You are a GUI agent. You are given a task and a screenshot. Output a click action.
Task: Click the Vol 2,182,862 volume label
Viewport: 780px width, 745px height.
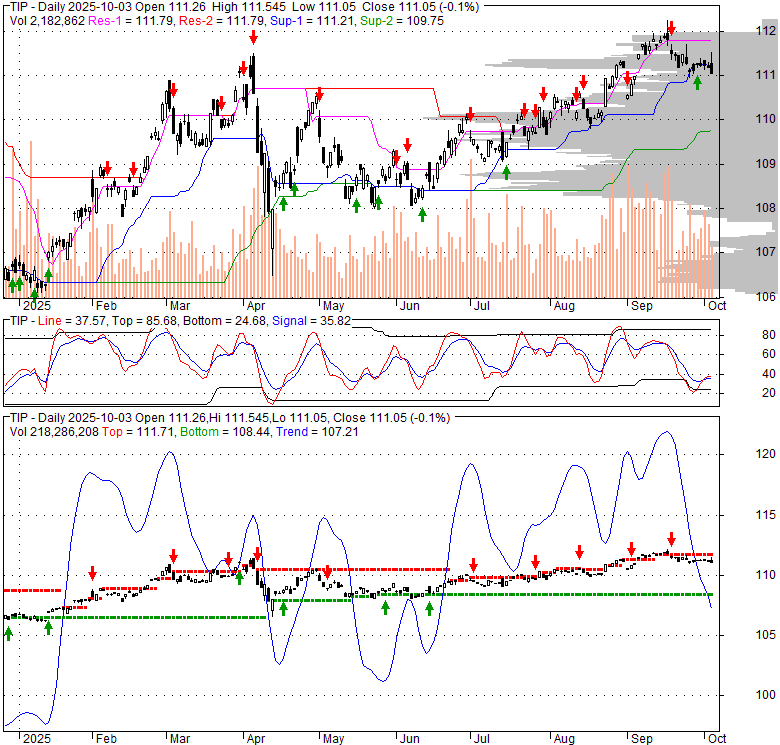point(42,19)
